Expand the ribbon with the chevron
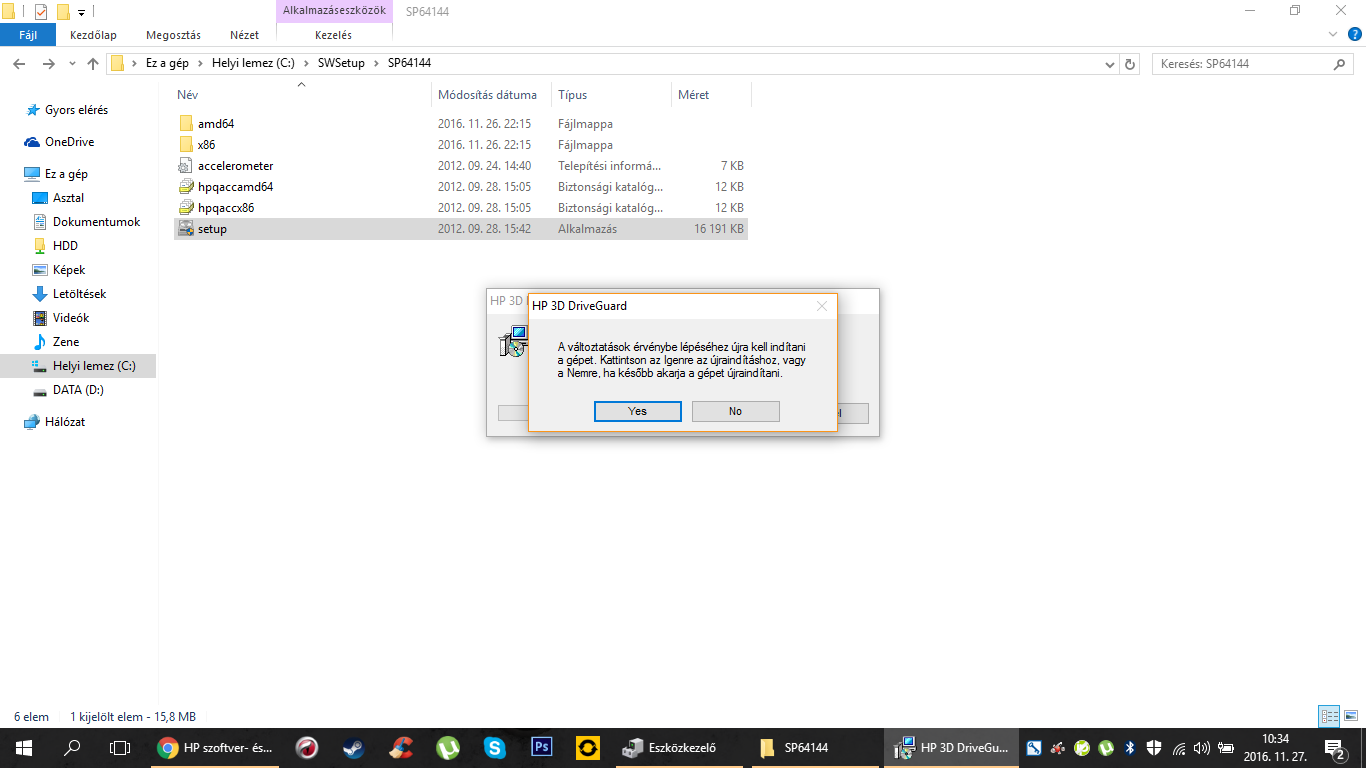The image size is (1366, 768). coord(1332,34)
